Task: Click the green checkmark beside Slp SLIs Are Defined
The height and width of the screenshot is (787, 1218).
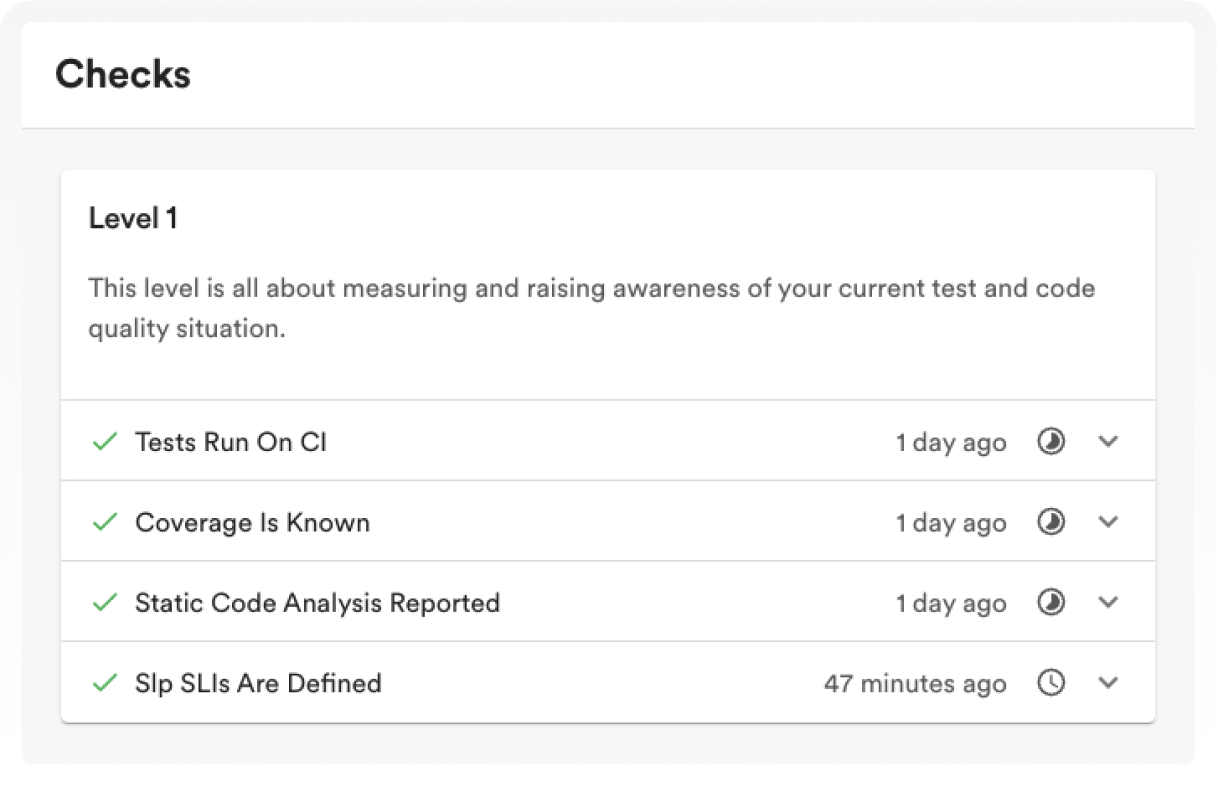Action: [x=105, y=683]
